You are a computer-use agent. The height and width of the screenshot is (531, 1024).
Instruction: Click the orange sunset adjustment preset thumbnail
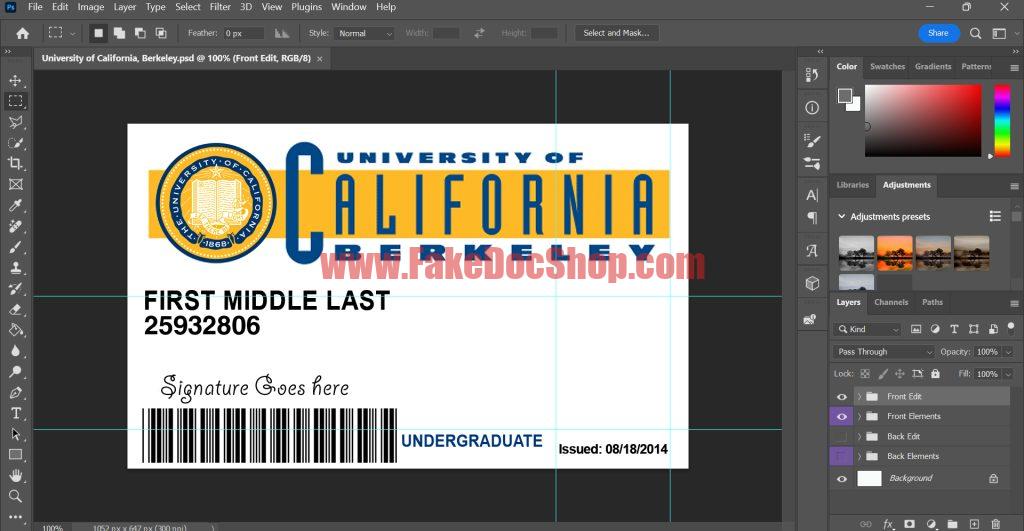(894, 253)
